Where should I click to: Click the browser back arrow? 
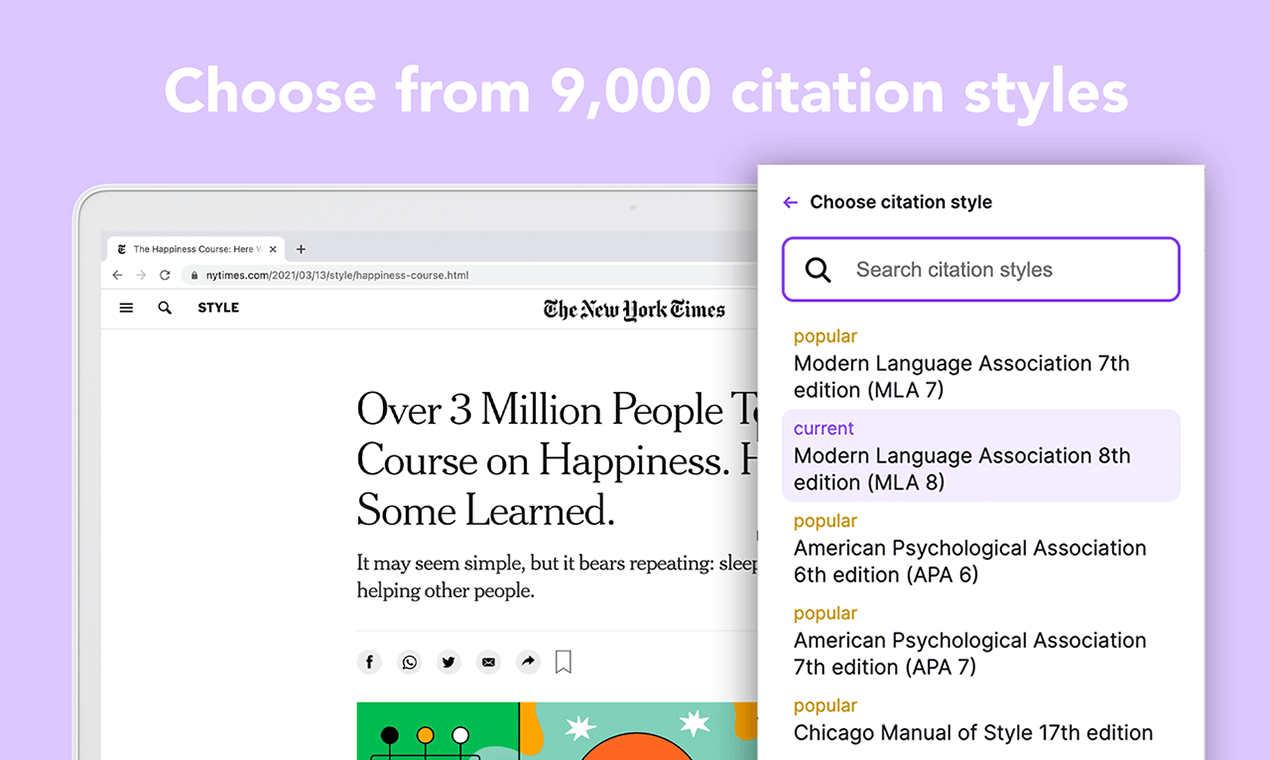coord(118,275)
